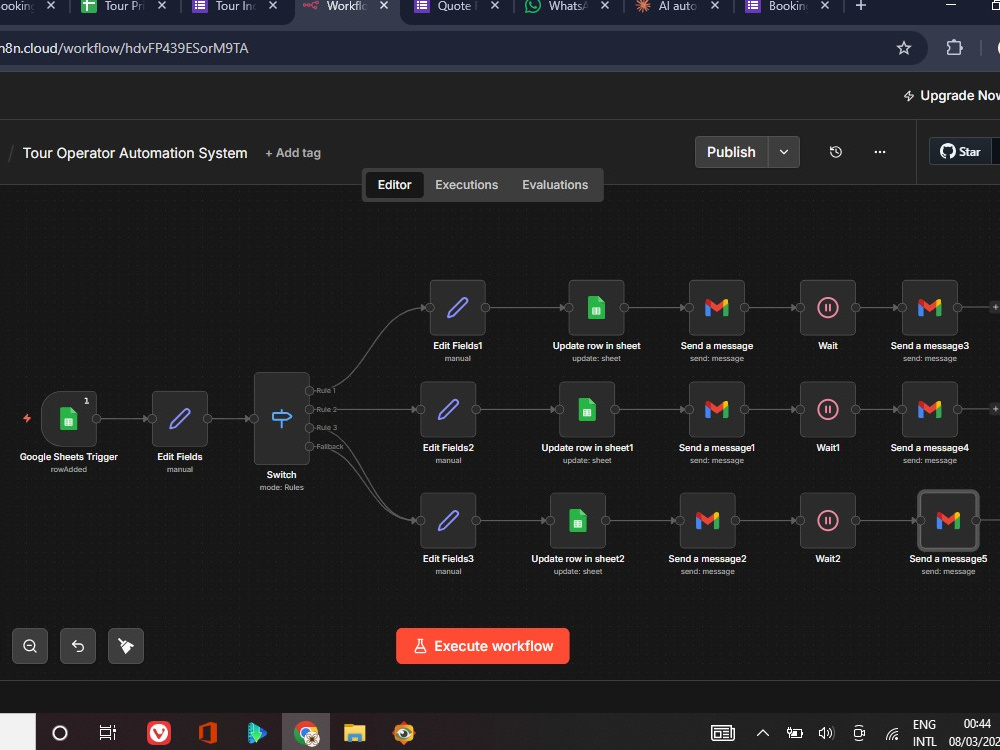Open Task View on the taskbar

tap(108, 733)
